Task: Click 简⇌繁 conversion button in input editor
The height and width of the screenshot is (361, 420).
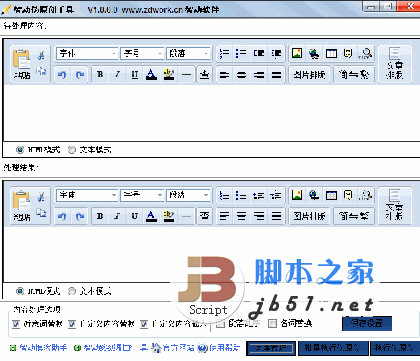Action: coord(354,75)
